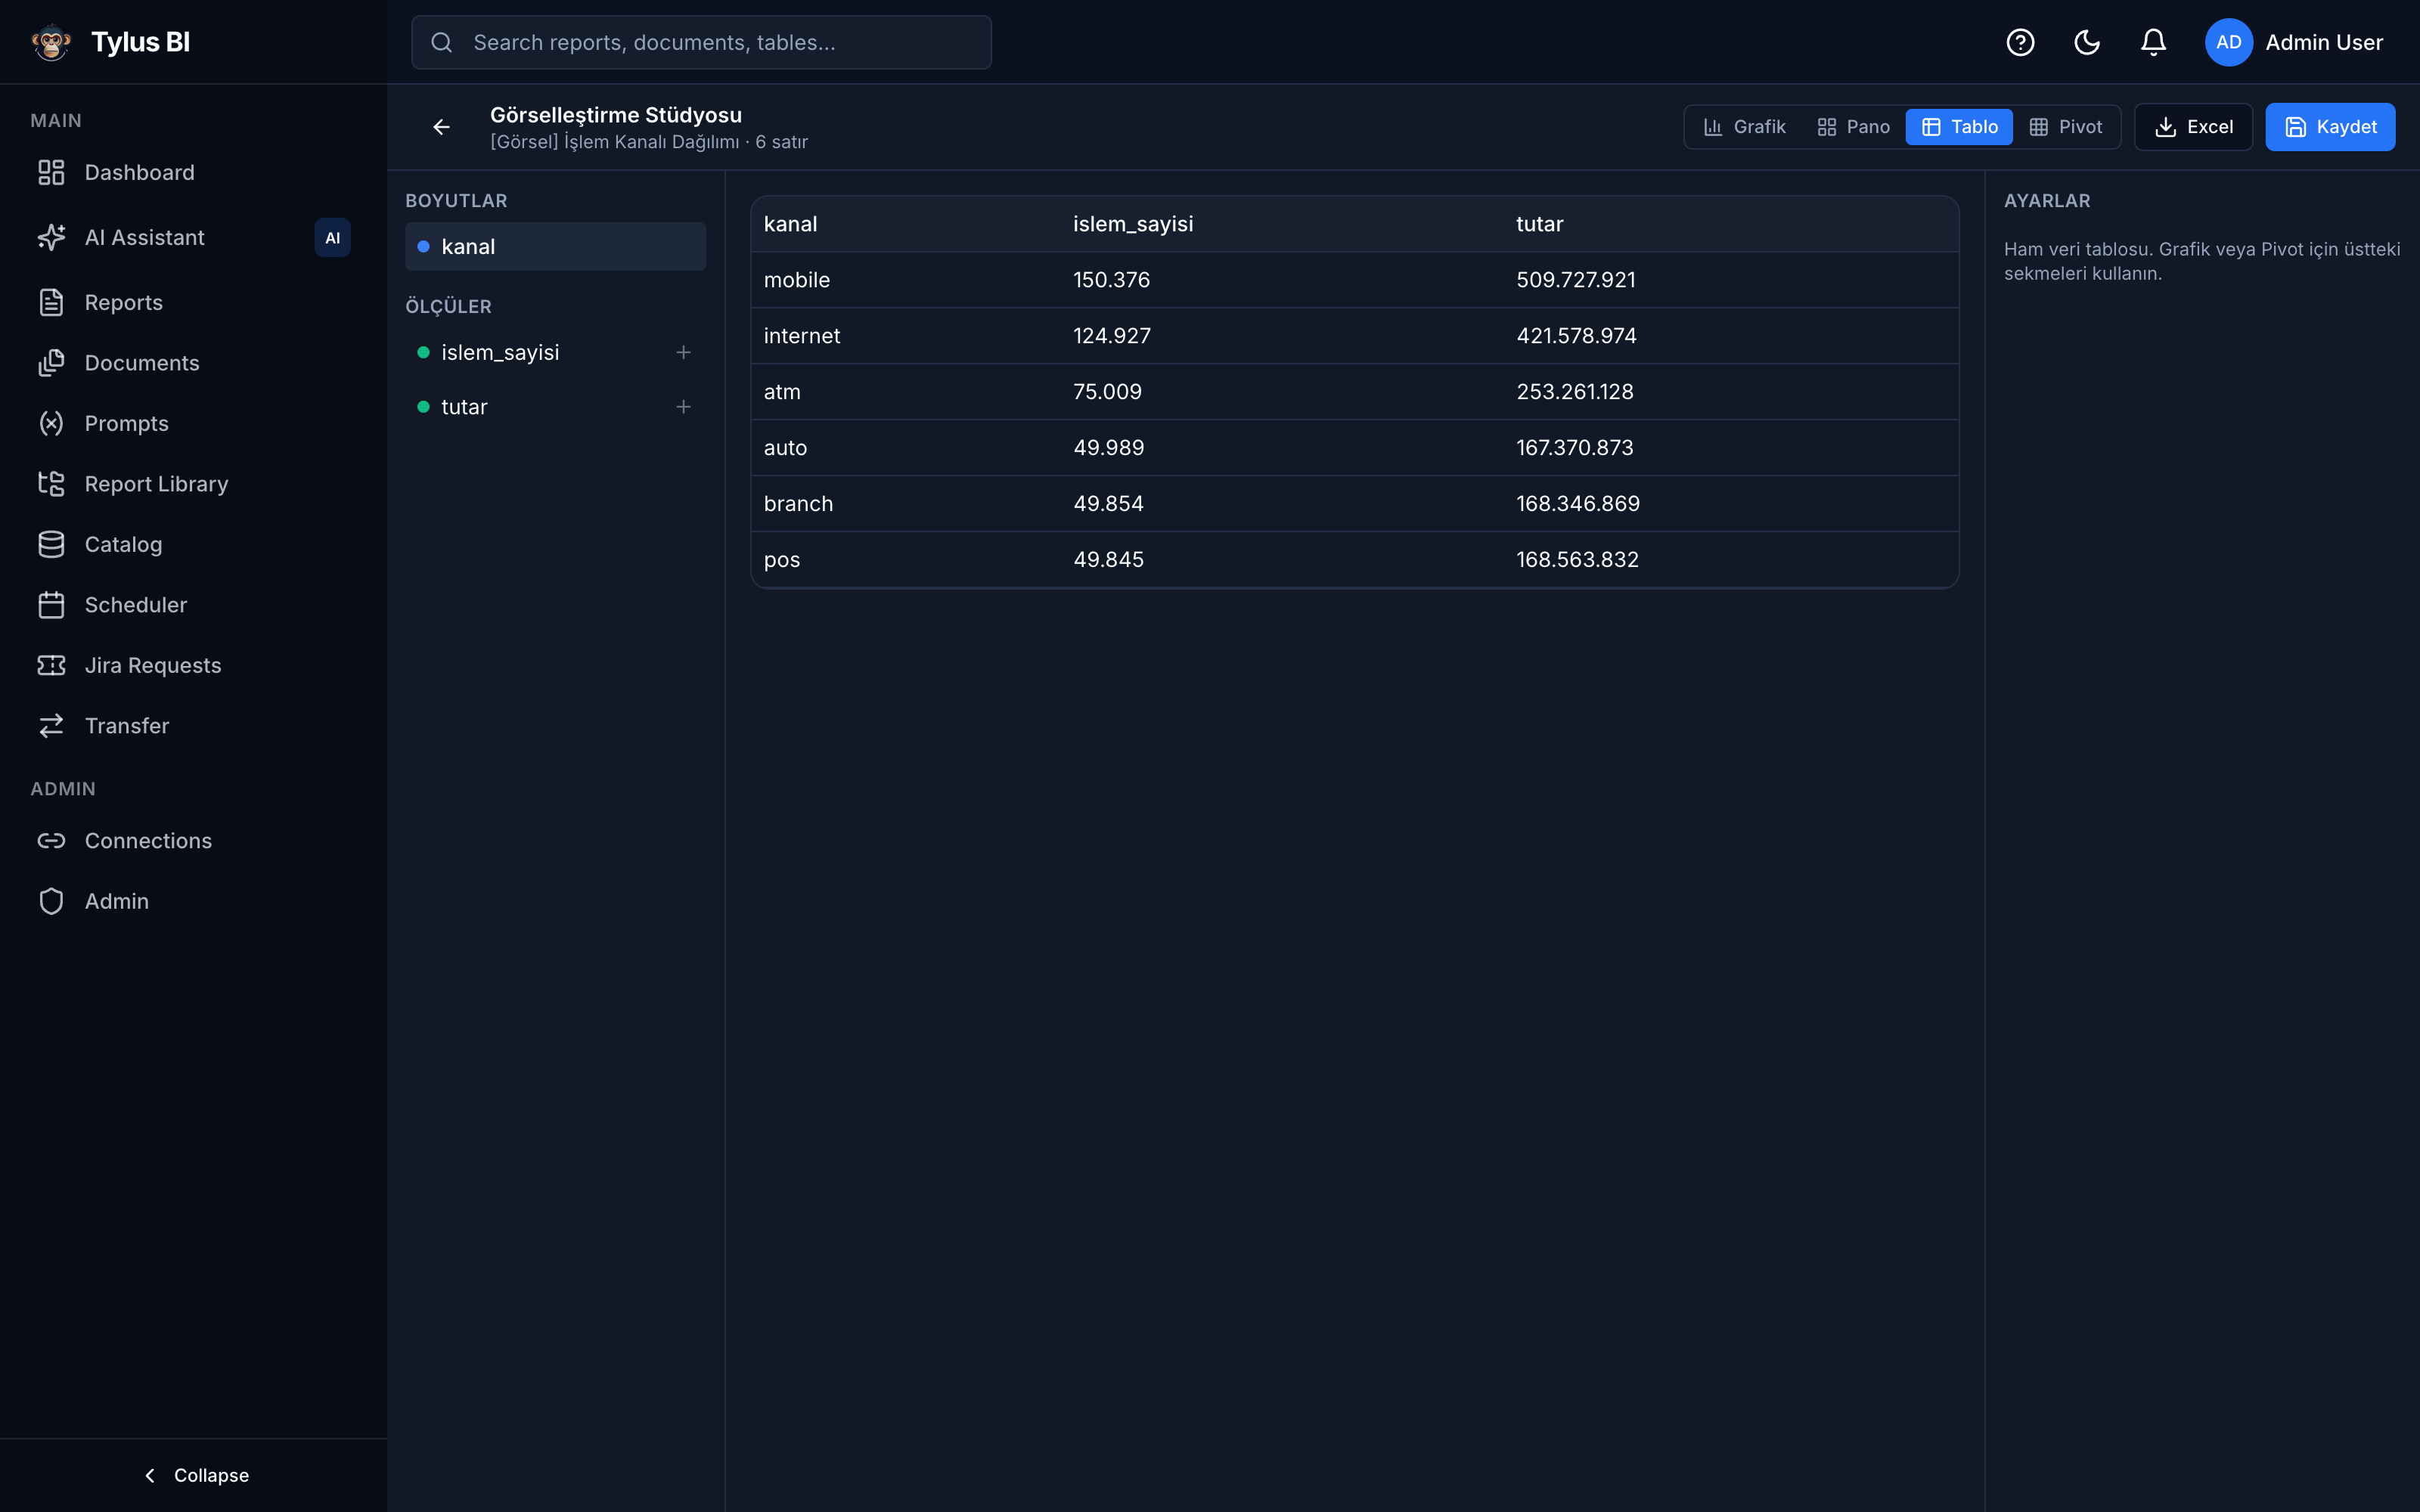This screenshot has width=2420, height=1512.
Task: Click the Kaydet save button
Action: coord(2330,127)
